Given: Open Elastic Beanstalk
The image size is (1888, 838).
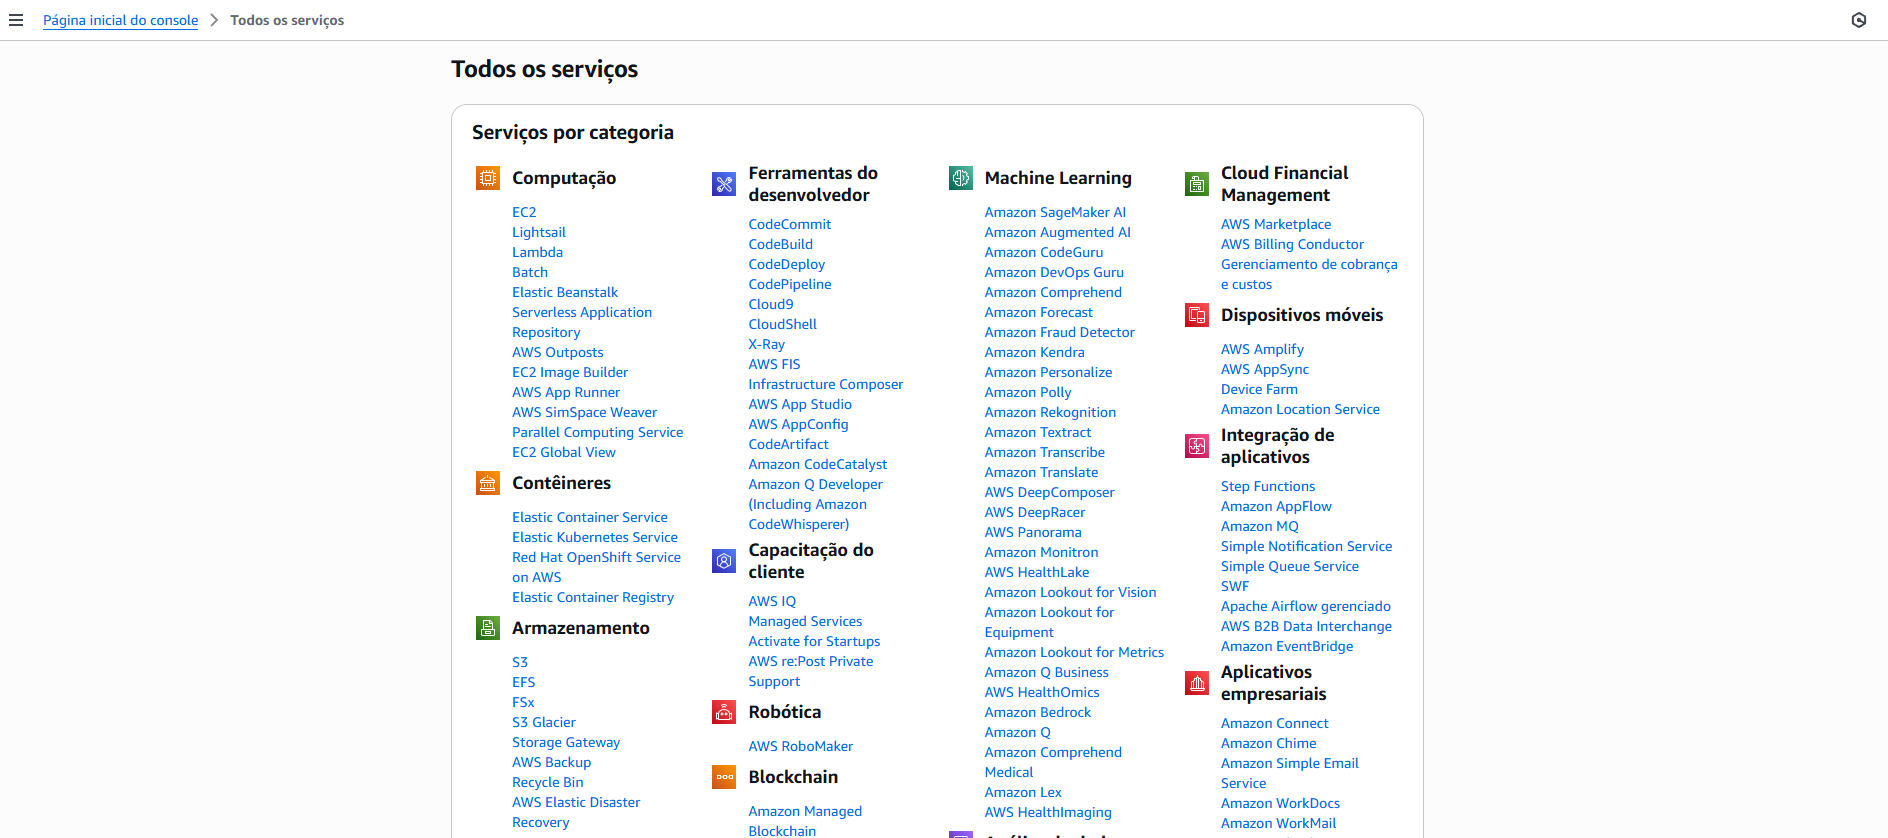Looking at the screenshot, I should [565, 292].
